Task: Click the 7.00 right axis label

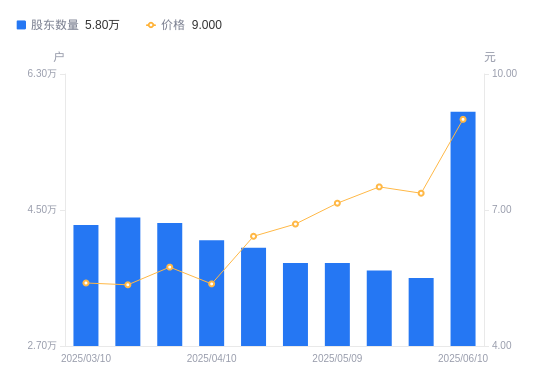Action: tap(502, 209)
